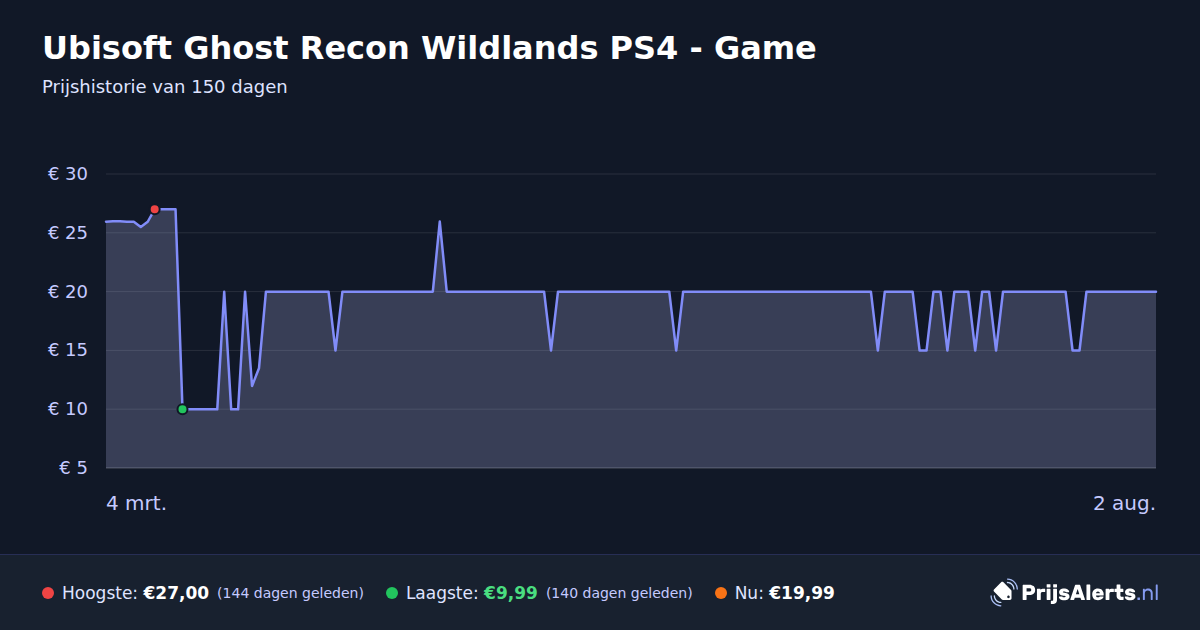The image size is (1200, 630).
Task: Click the 144 dagen geleden text
Action: (290, 593)
